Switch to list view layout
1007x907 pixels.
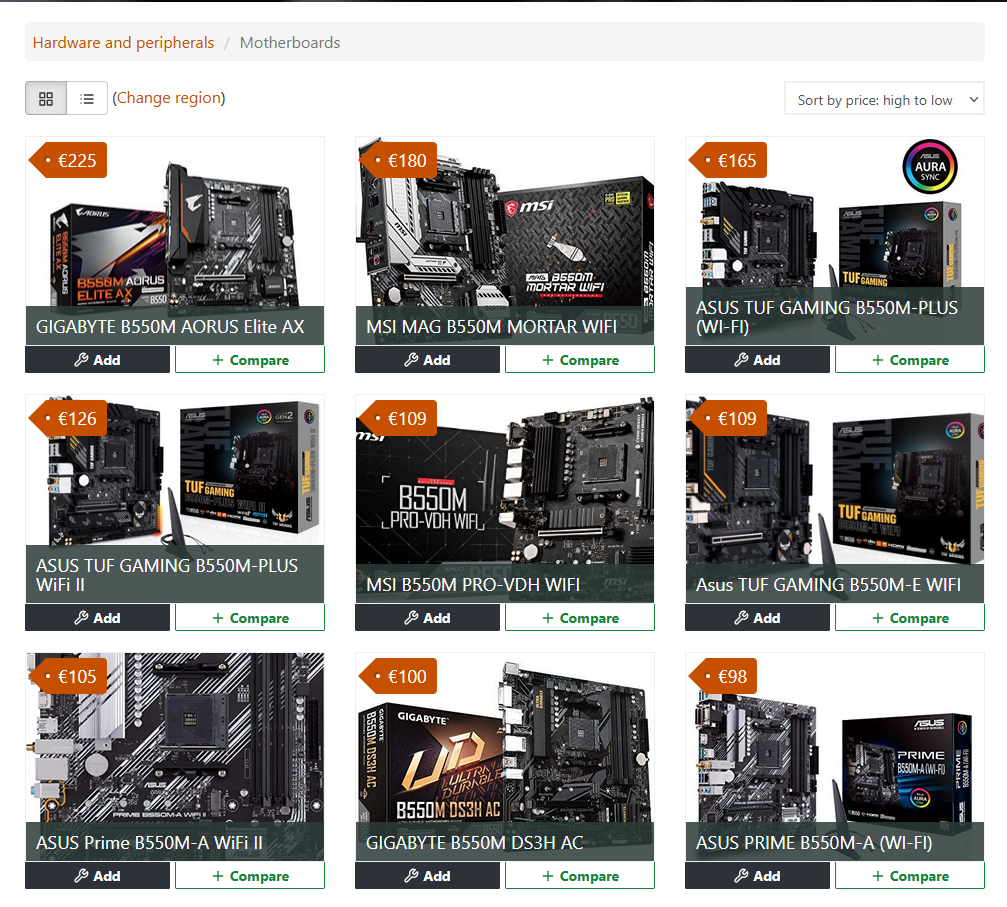[87, 98]
